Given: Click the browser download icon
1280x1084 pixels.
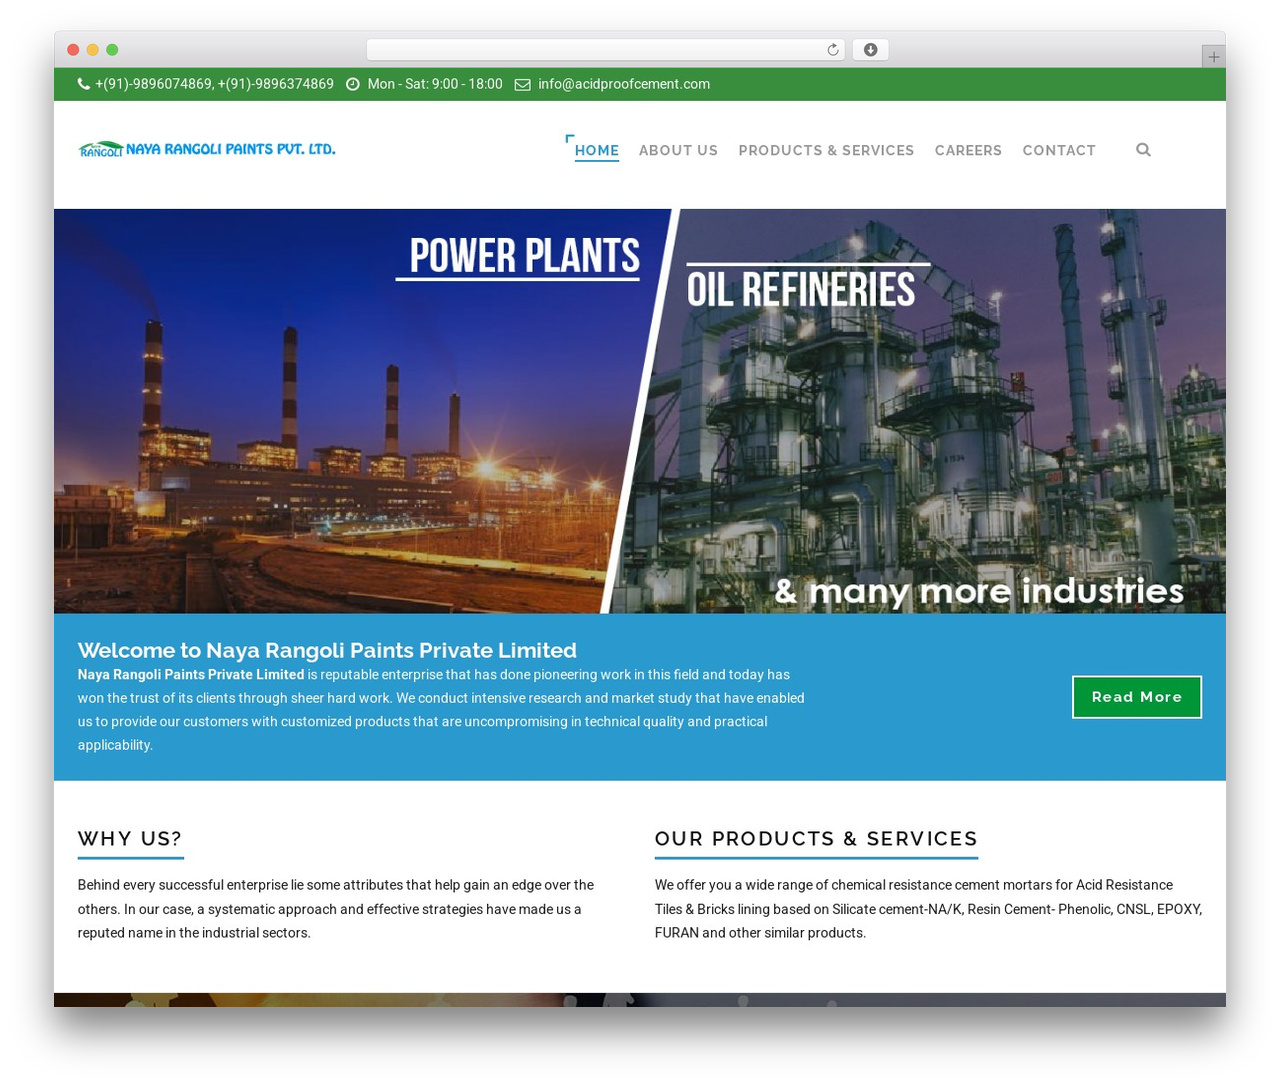Looking at the screenshot, I should tap(870, 50).
